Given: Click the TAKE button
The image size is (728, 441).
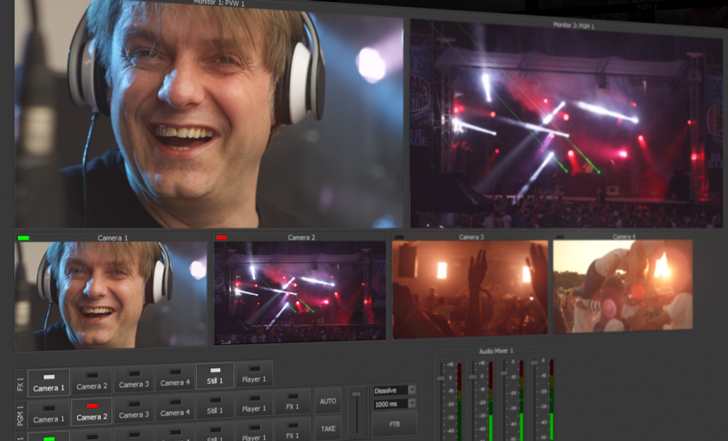Looking at the screenshot, I should coord(328,428).
